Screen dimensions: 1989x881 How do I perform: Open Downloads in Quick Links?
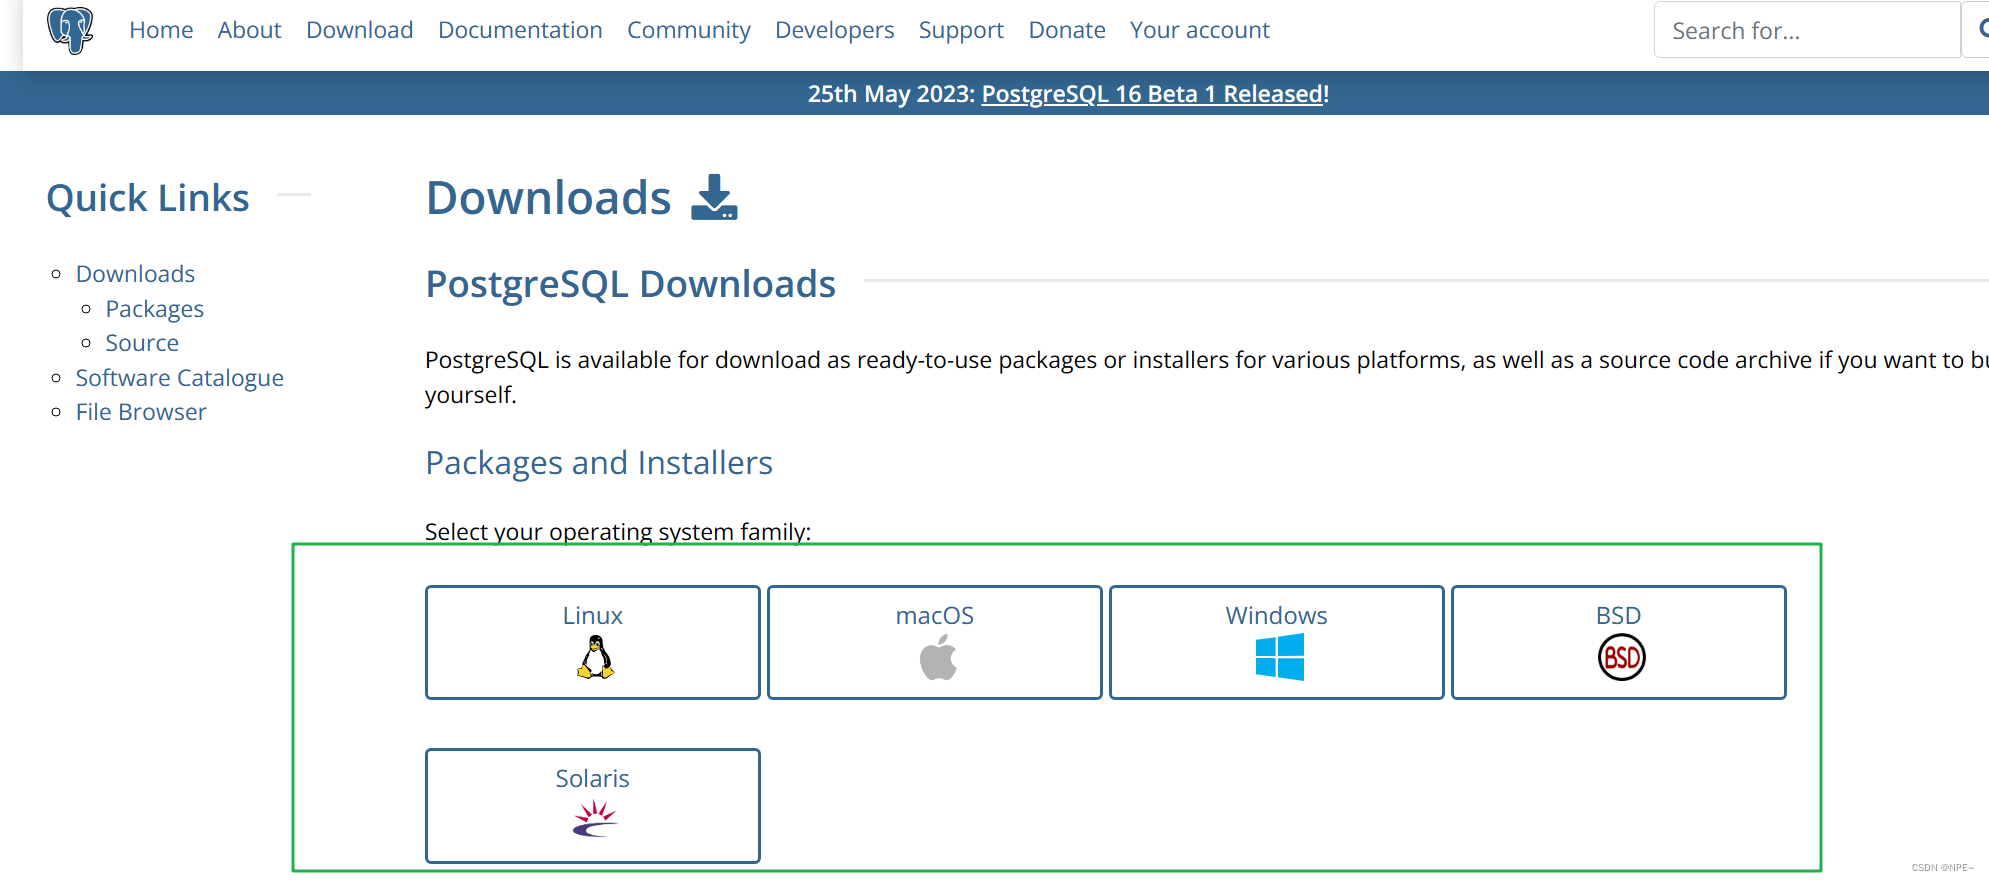[x=135, y=274]
